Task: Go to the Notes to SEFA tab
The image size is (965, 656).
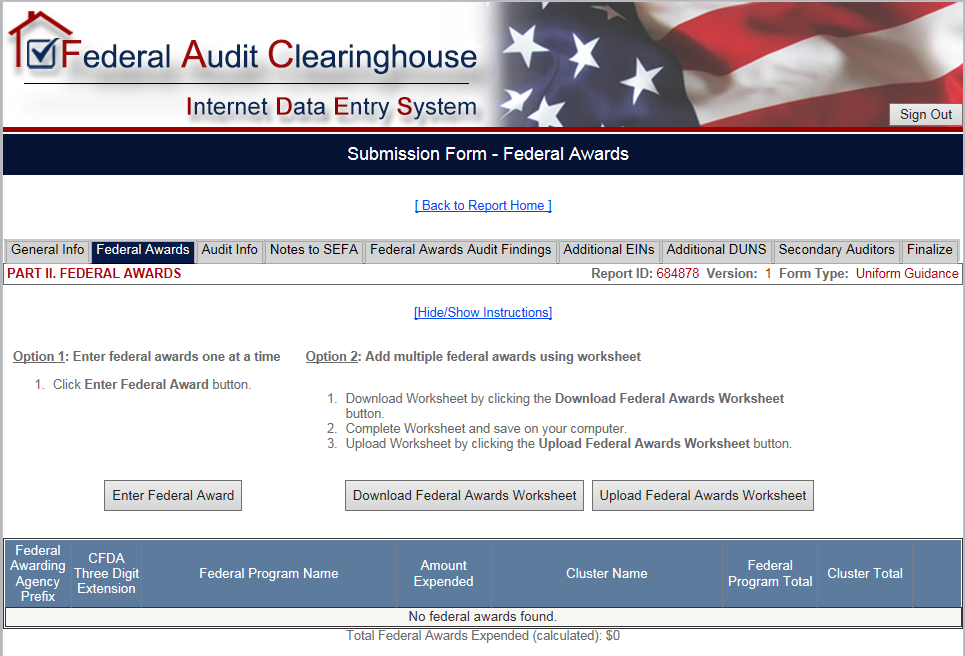Action: 314,250
